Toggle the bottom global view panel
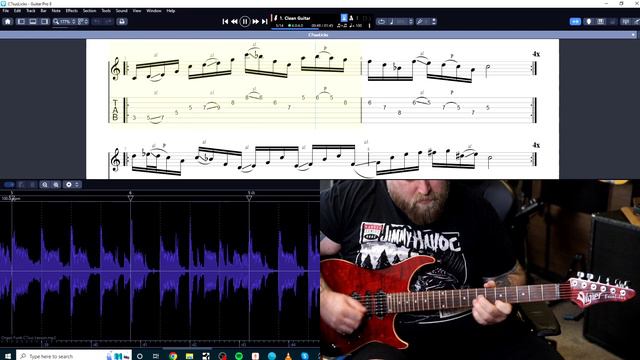Screen dimensions: 640x360 (x=33, y=21)
